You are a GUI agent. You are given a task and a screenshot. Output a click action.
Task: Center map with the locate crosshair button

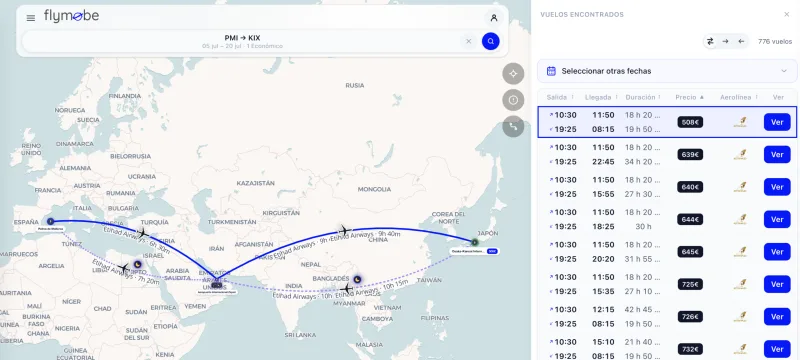[513, 73]
